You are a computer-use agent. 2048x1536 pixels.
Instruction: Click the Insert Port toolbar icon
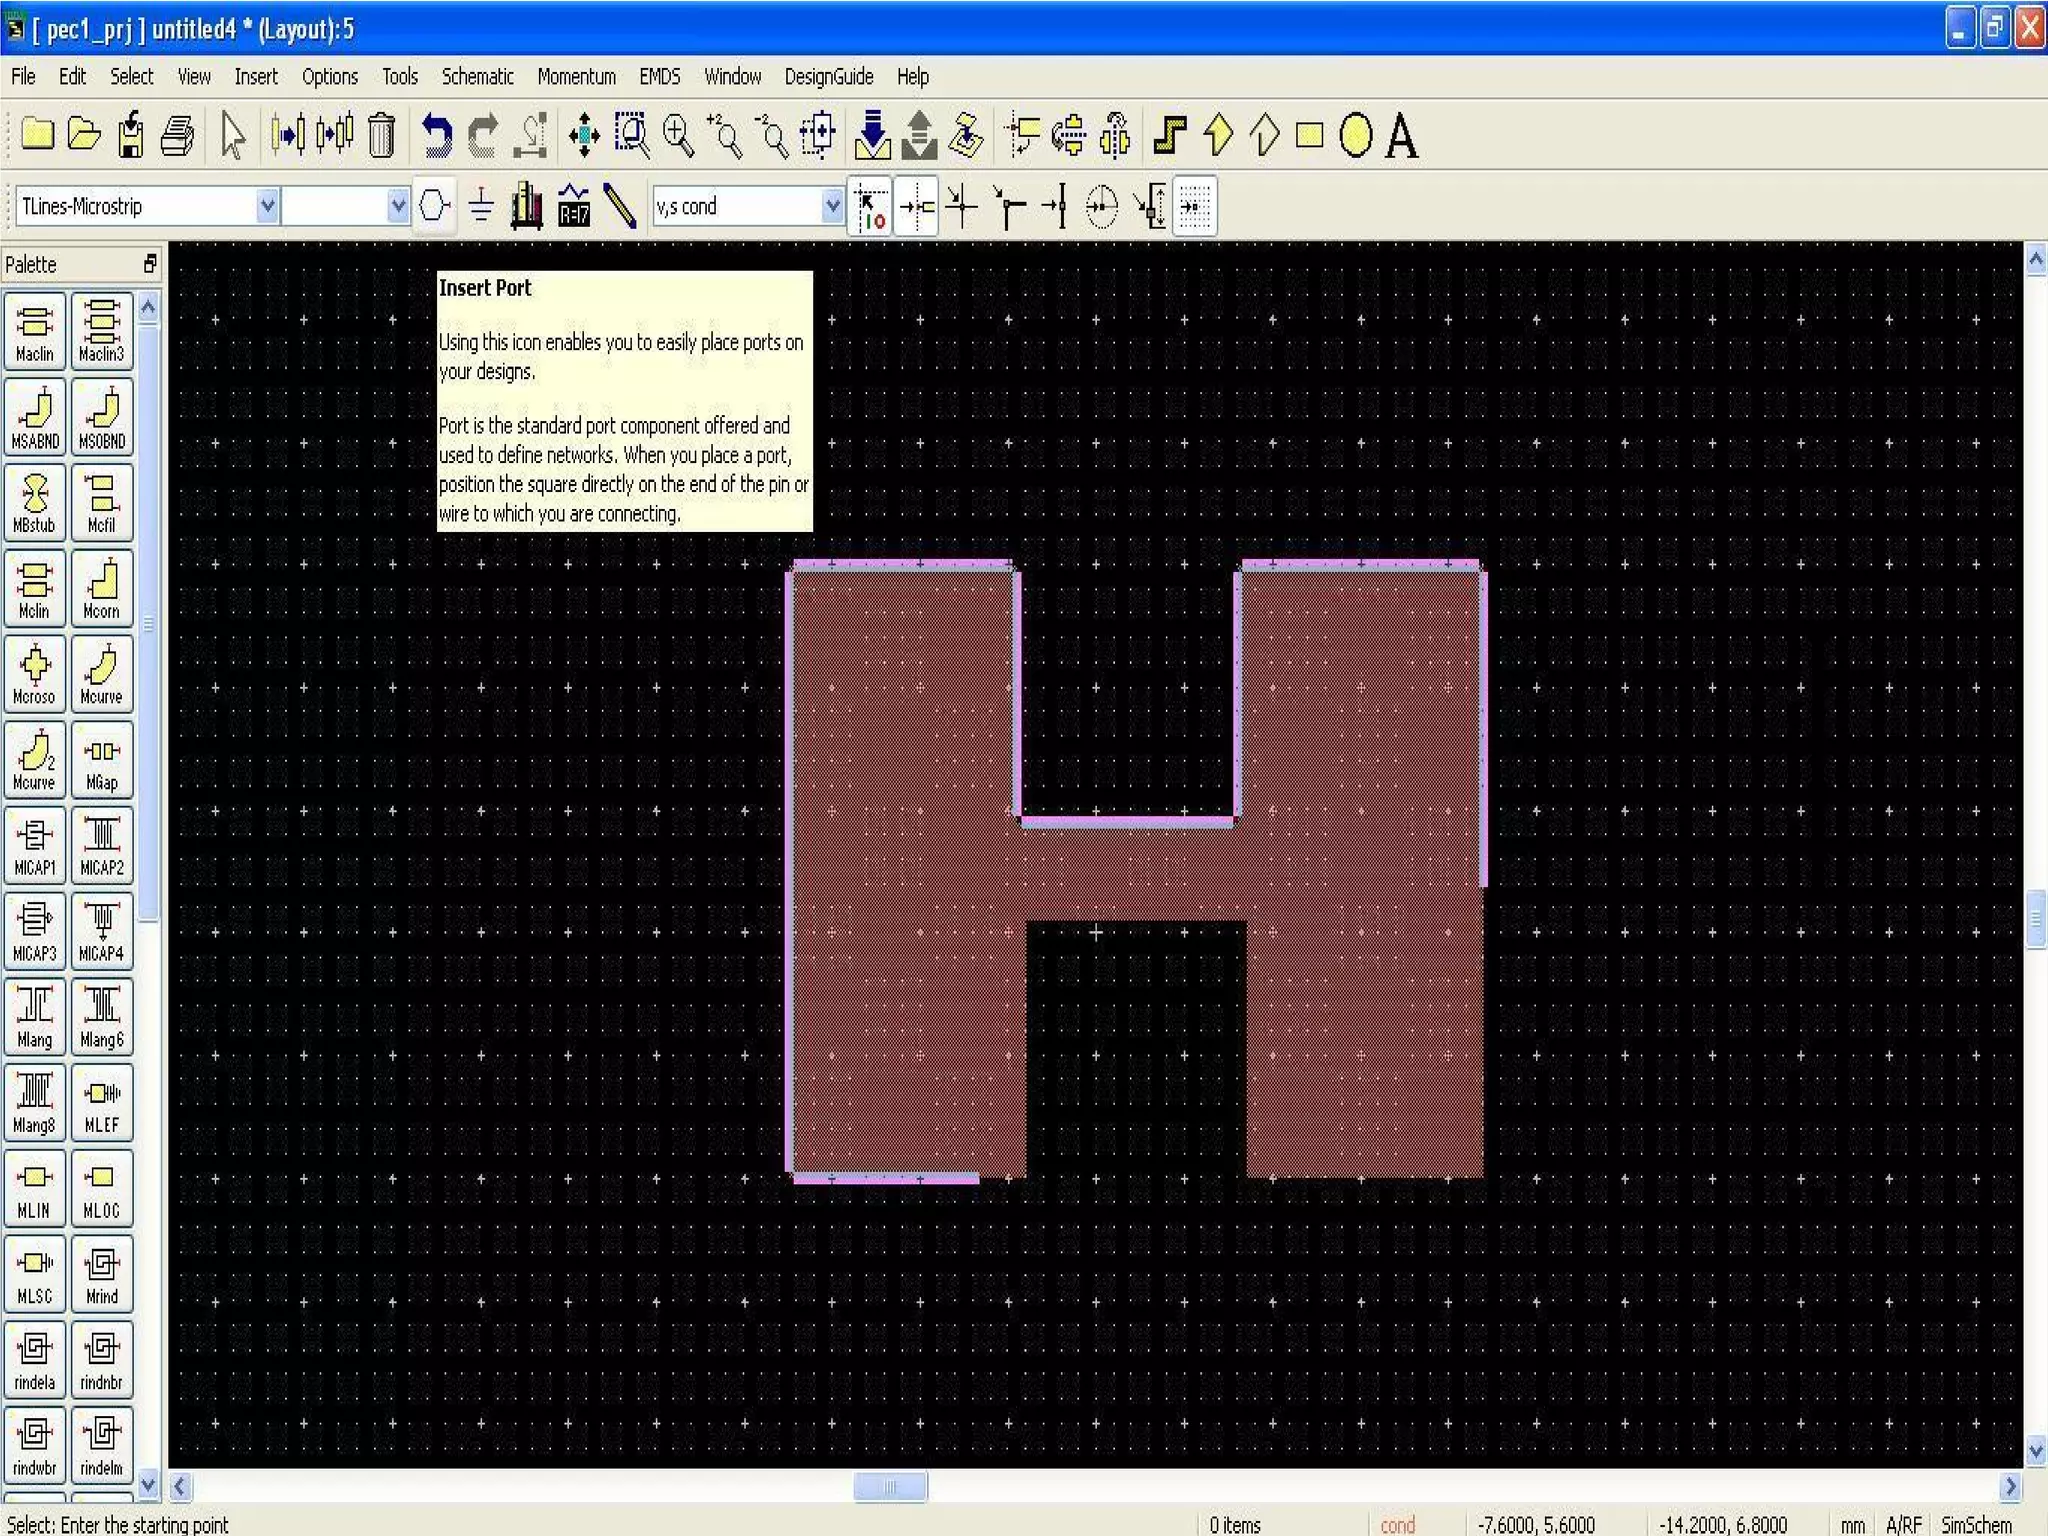click(x=434, y=206)
